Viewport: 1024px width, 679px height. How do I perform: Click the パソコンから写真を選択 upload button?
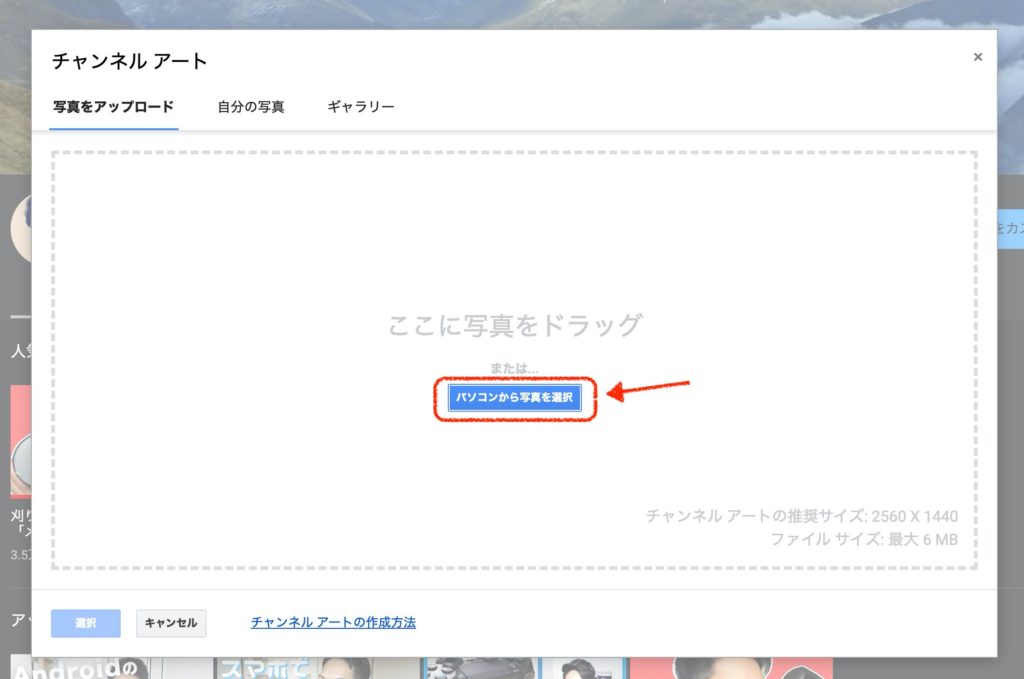coord(513,397)
